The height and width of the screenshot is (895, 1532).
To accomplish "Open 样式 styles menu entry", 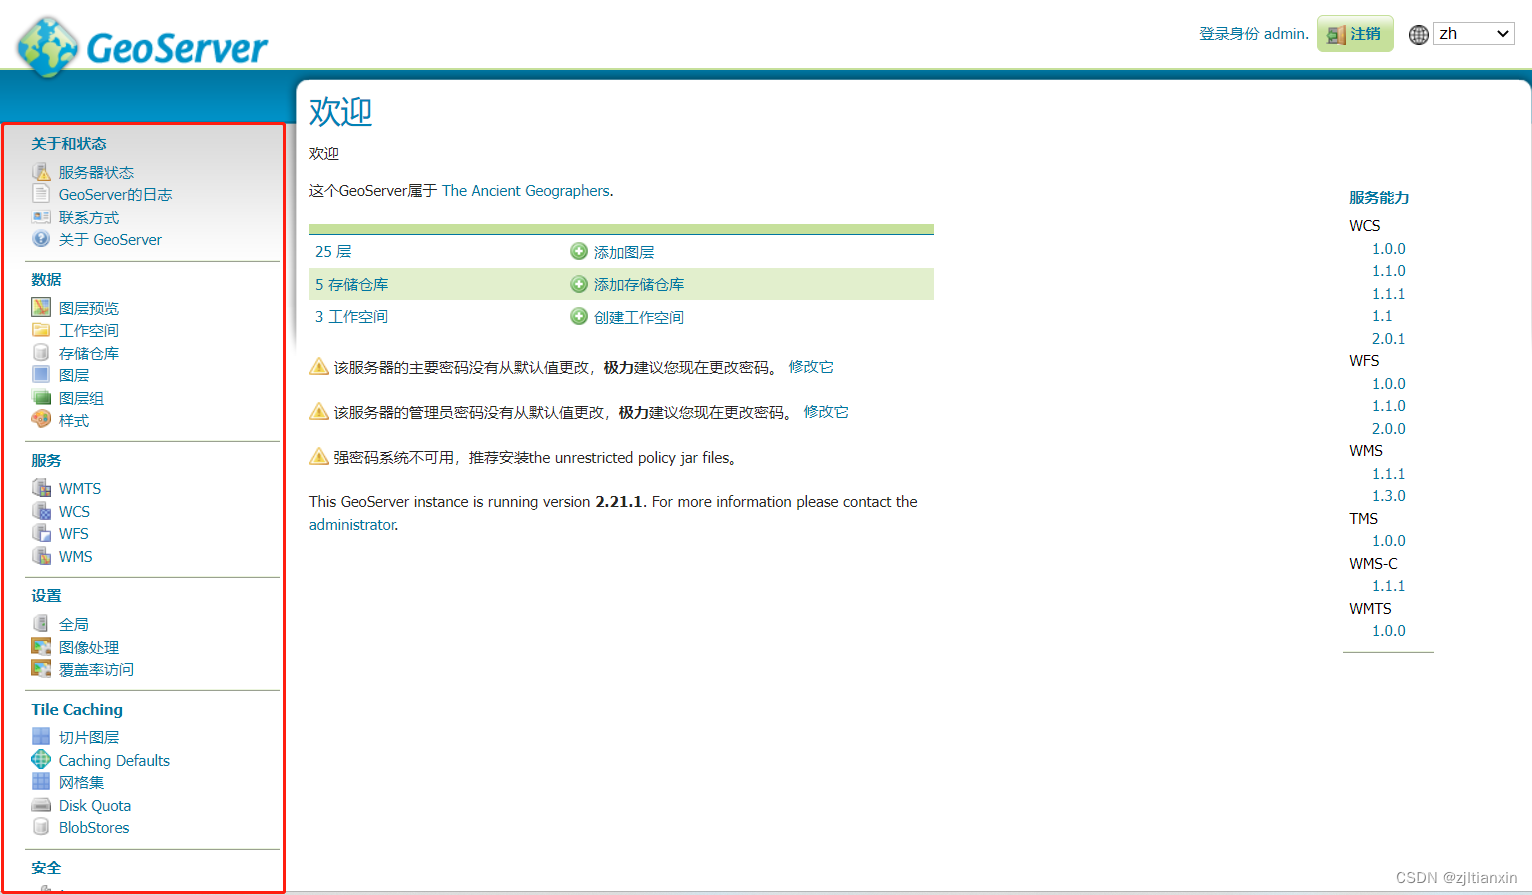I will coord(74,420).
